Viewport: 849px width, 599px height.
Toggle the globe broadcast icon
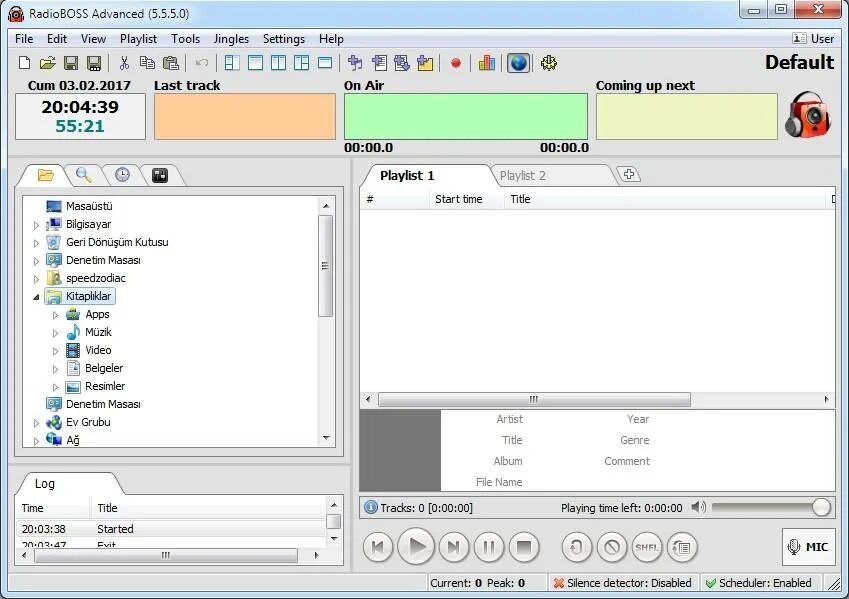[518, 63]
